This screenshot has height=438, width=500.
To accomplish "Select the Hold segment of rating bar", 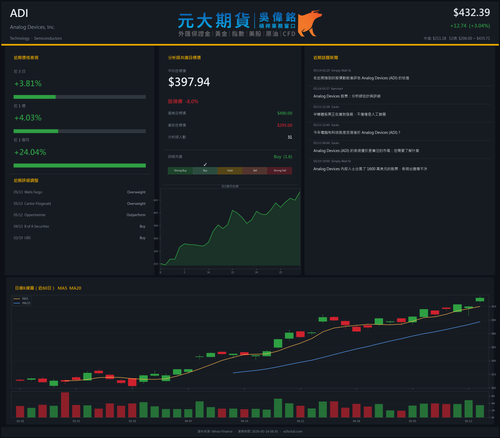I will pos(230,171).
